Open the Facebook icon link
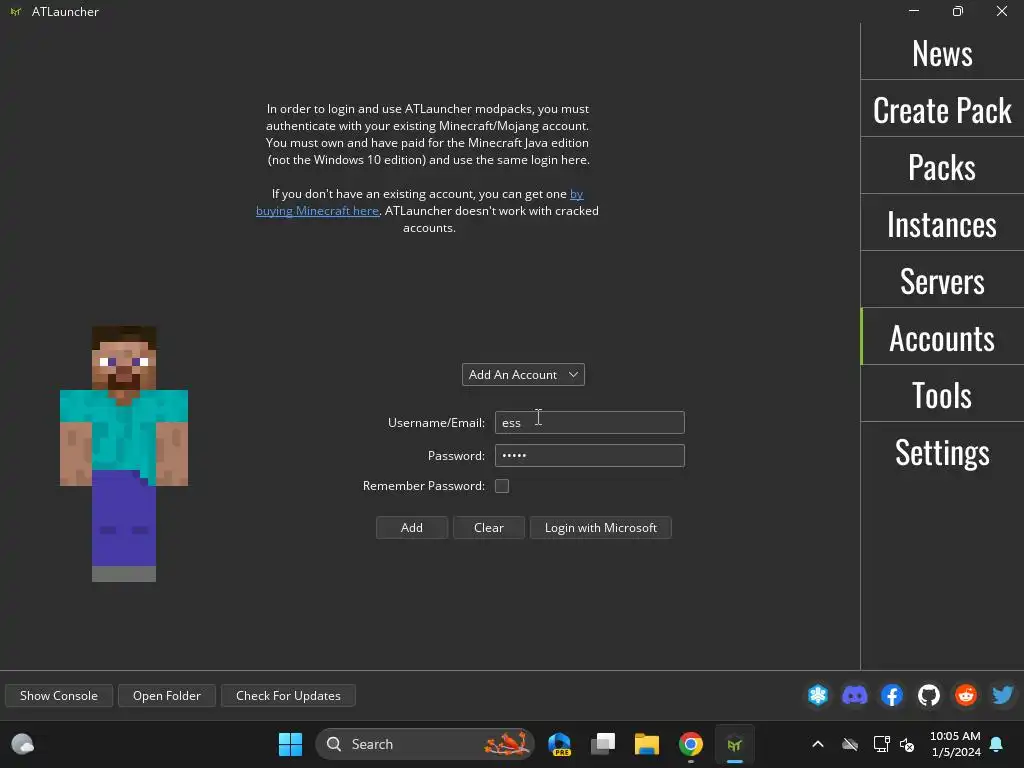 click(x=891, y=695)
